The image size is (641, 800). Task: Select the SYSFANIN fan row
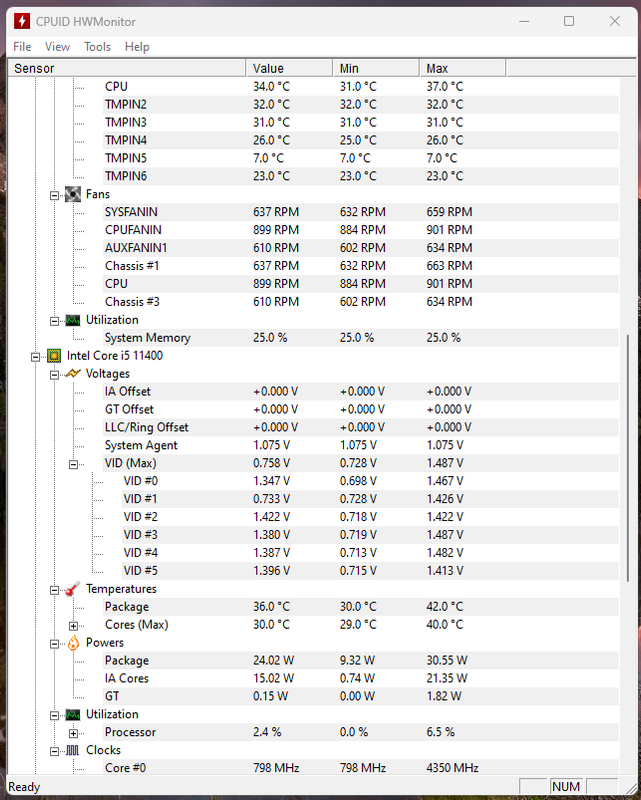click(x=361, y=212)
